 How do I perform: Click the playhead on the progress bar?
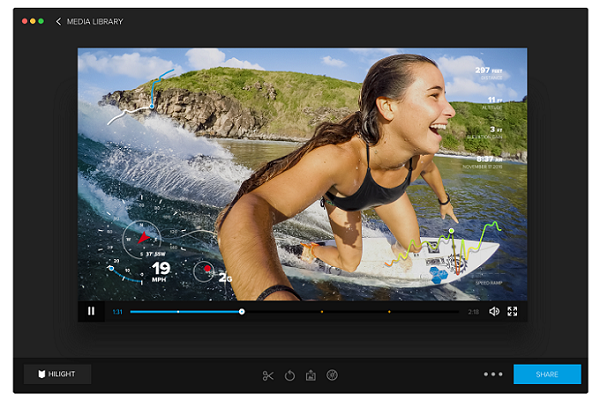pos(242,311)
